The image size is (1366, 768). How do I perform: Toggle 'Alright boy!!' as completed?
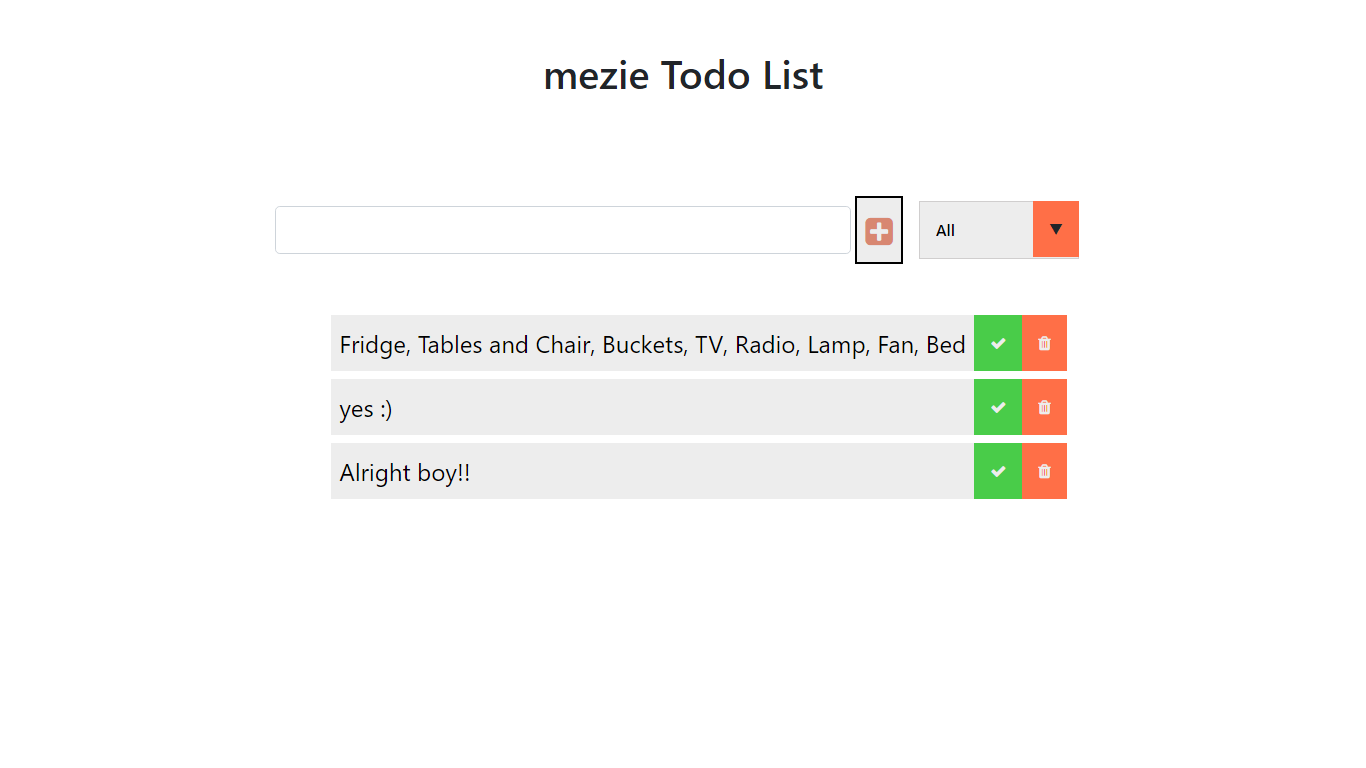click(998, 471)
